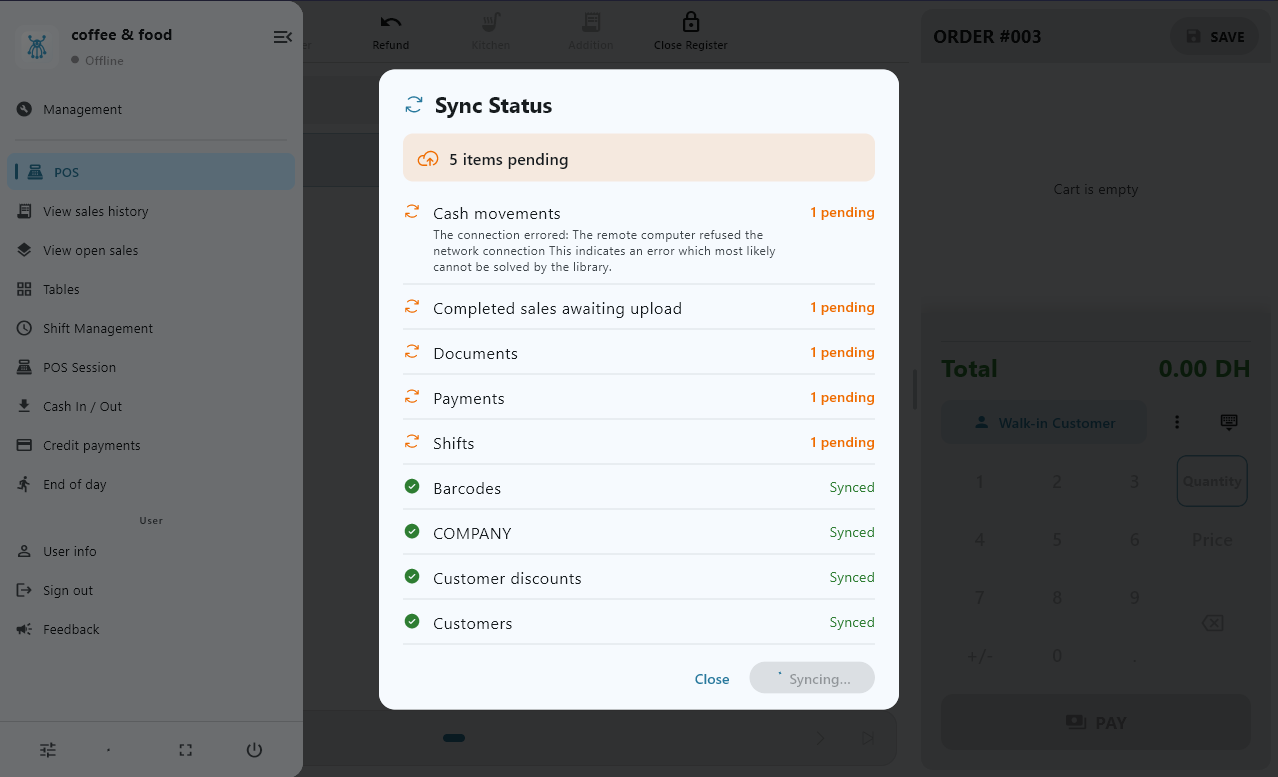
Task: Click the coffee & food logo
Action: (x=37, y=46)
